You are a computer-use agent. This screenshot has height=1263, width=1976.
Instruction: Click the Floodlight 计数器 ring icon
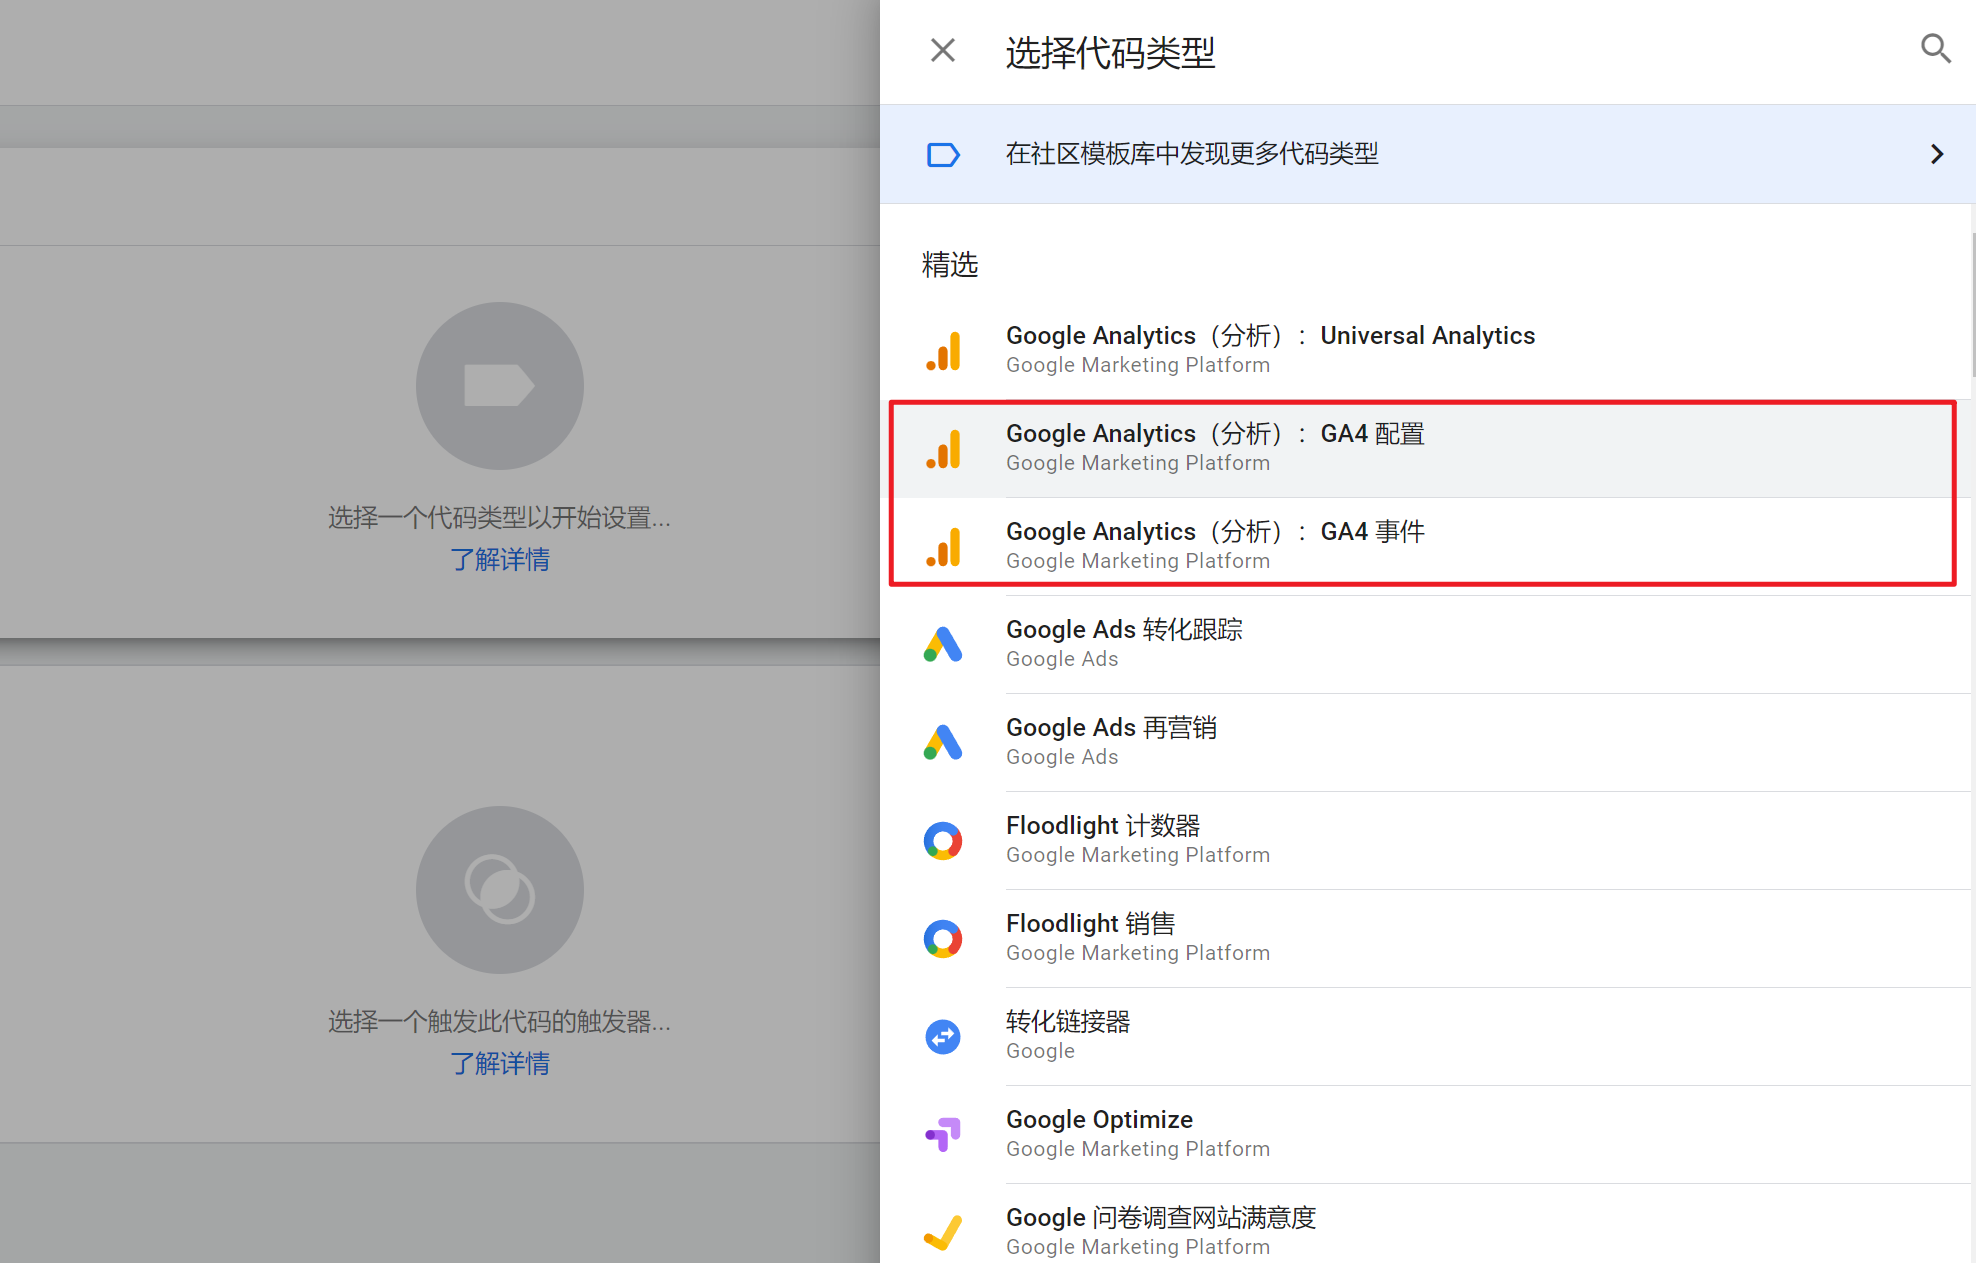click(943, 840)
